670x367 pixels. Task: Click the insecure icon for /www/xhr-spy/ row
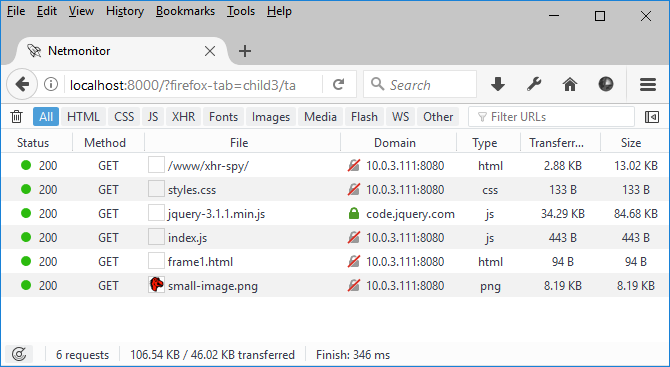coord(353,165)
